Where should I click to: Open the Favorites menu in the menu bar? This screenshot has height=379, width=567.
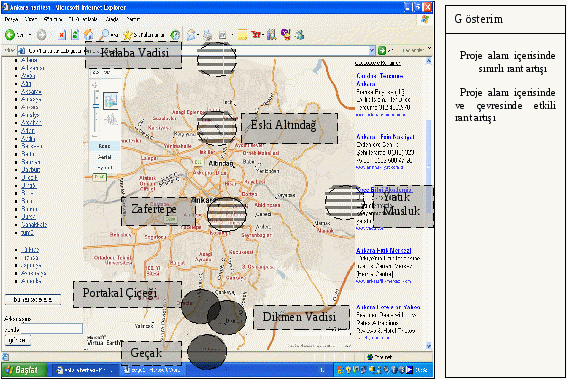click(83, 19)
